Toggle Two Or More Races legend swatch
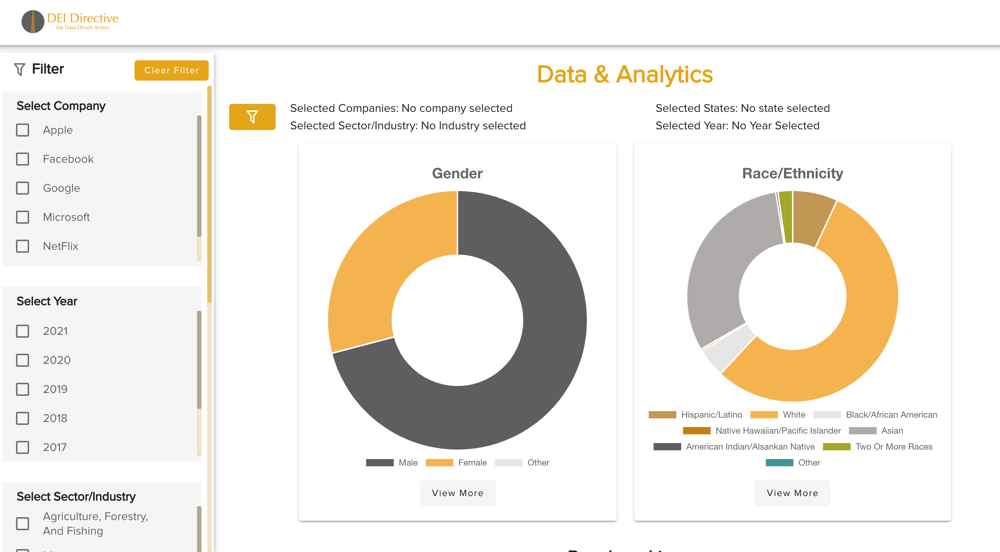Image resolution: width=1000 pixels, height=552 pixels. 836,447
